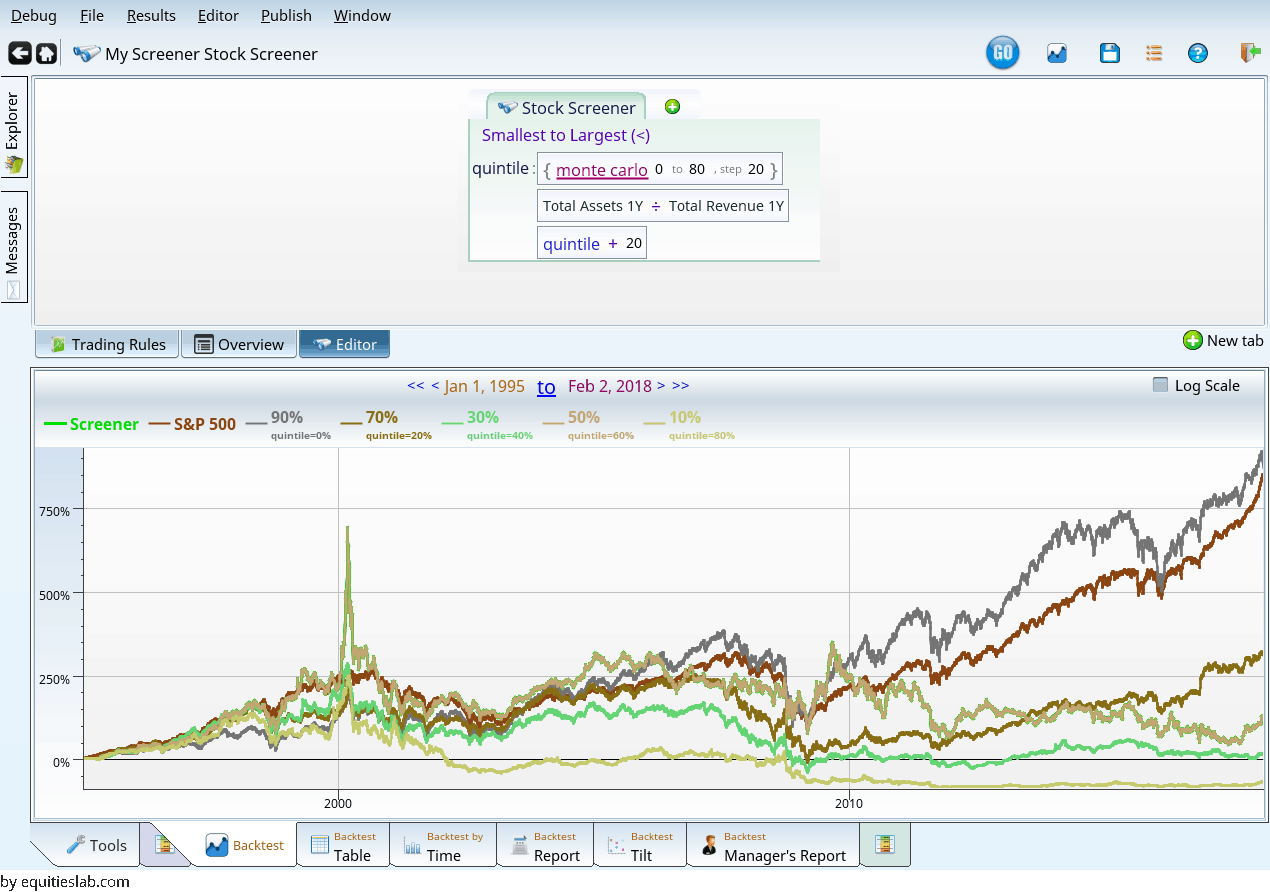Click the rightmost spreadsheet icon in bottom tabs

pyautogui.click(x=885, y=845)
